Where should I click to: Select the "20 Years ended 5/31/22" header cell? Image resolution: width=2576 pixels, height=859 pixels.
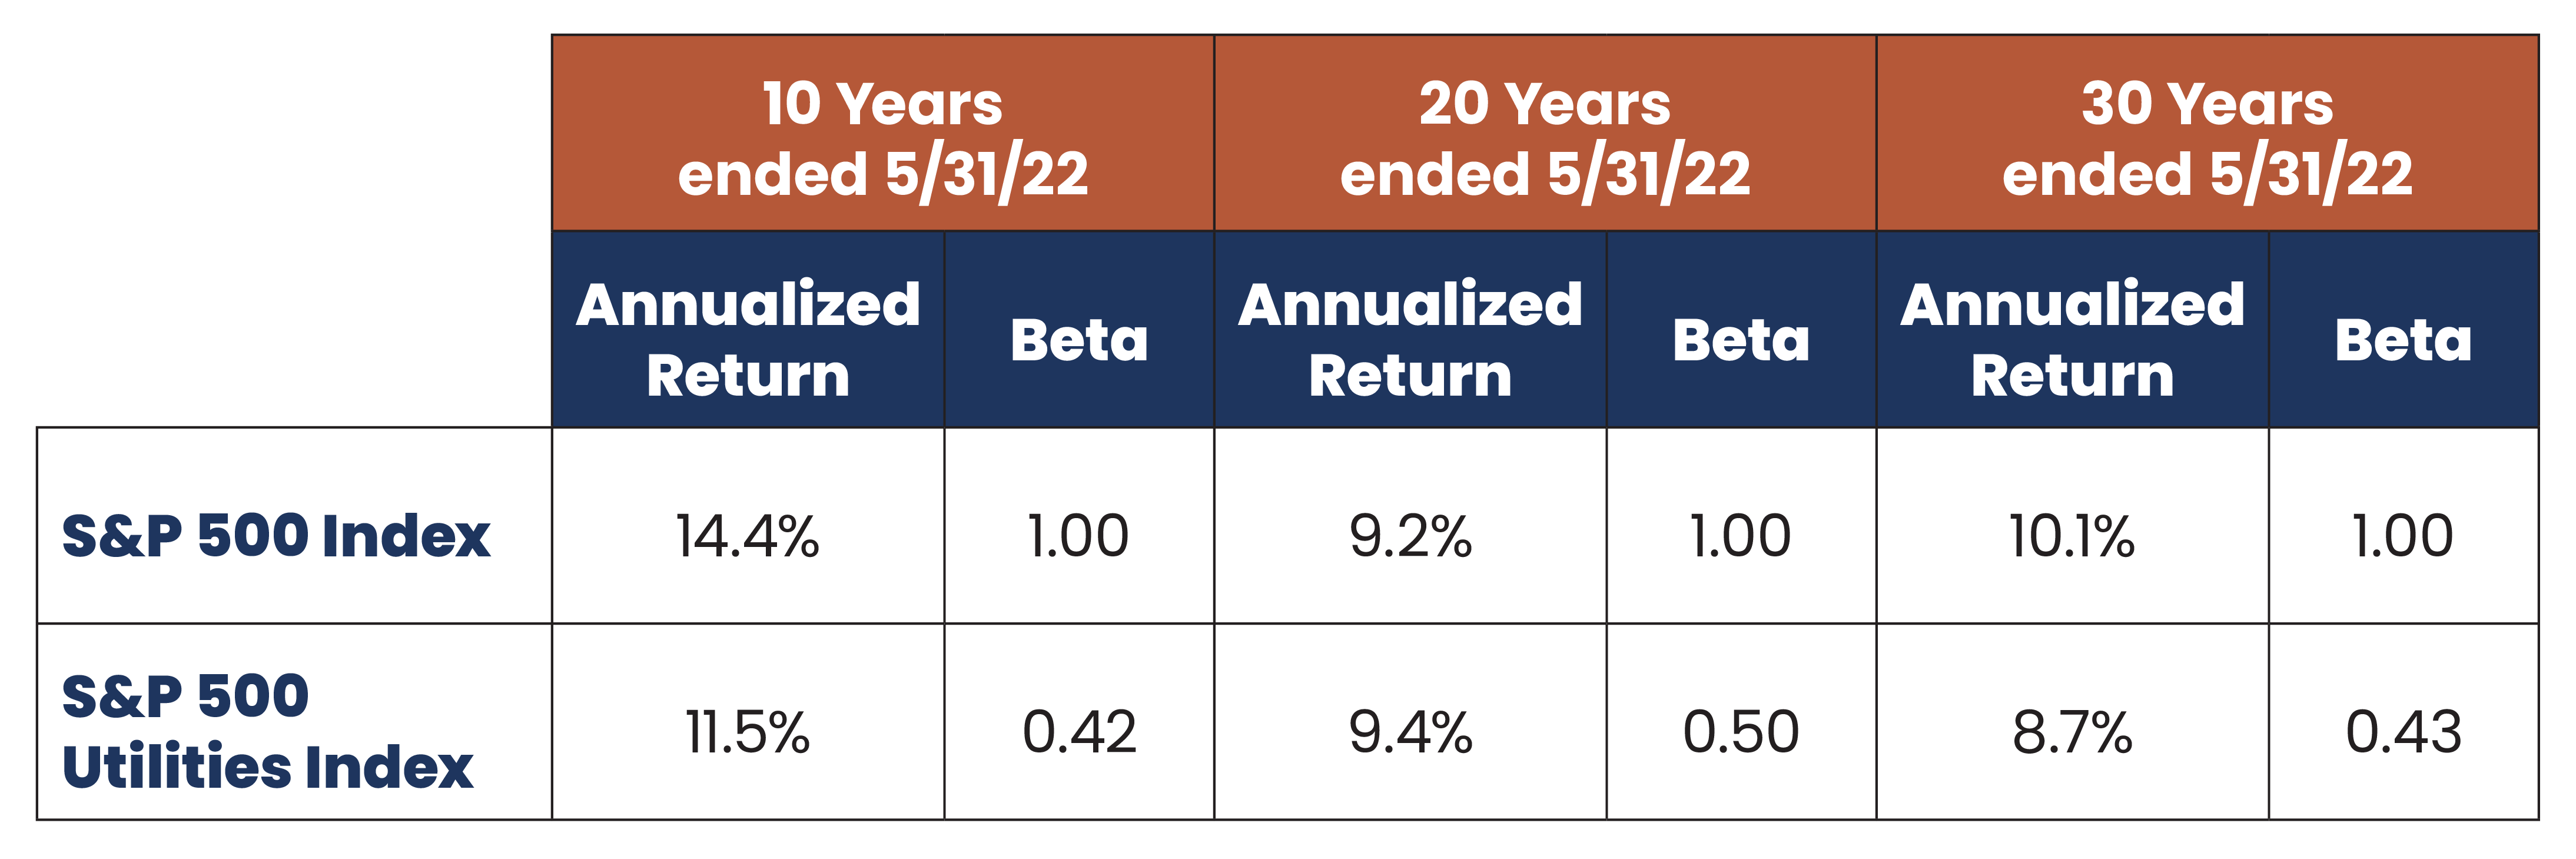point(1544,138)
